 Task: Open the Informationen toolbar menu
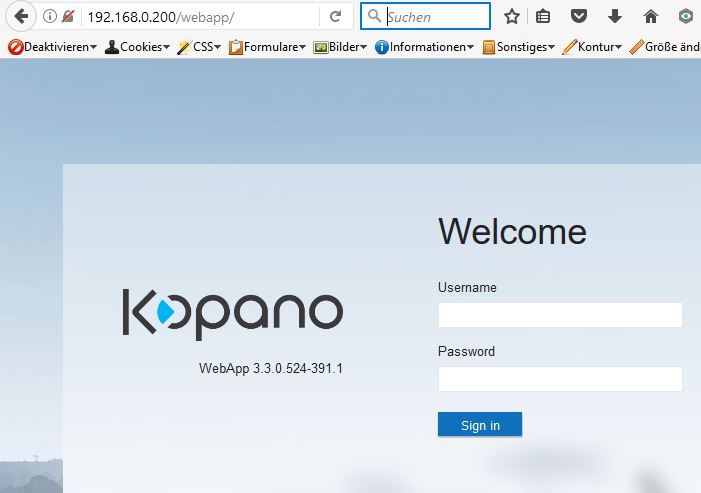click(424, 47)
